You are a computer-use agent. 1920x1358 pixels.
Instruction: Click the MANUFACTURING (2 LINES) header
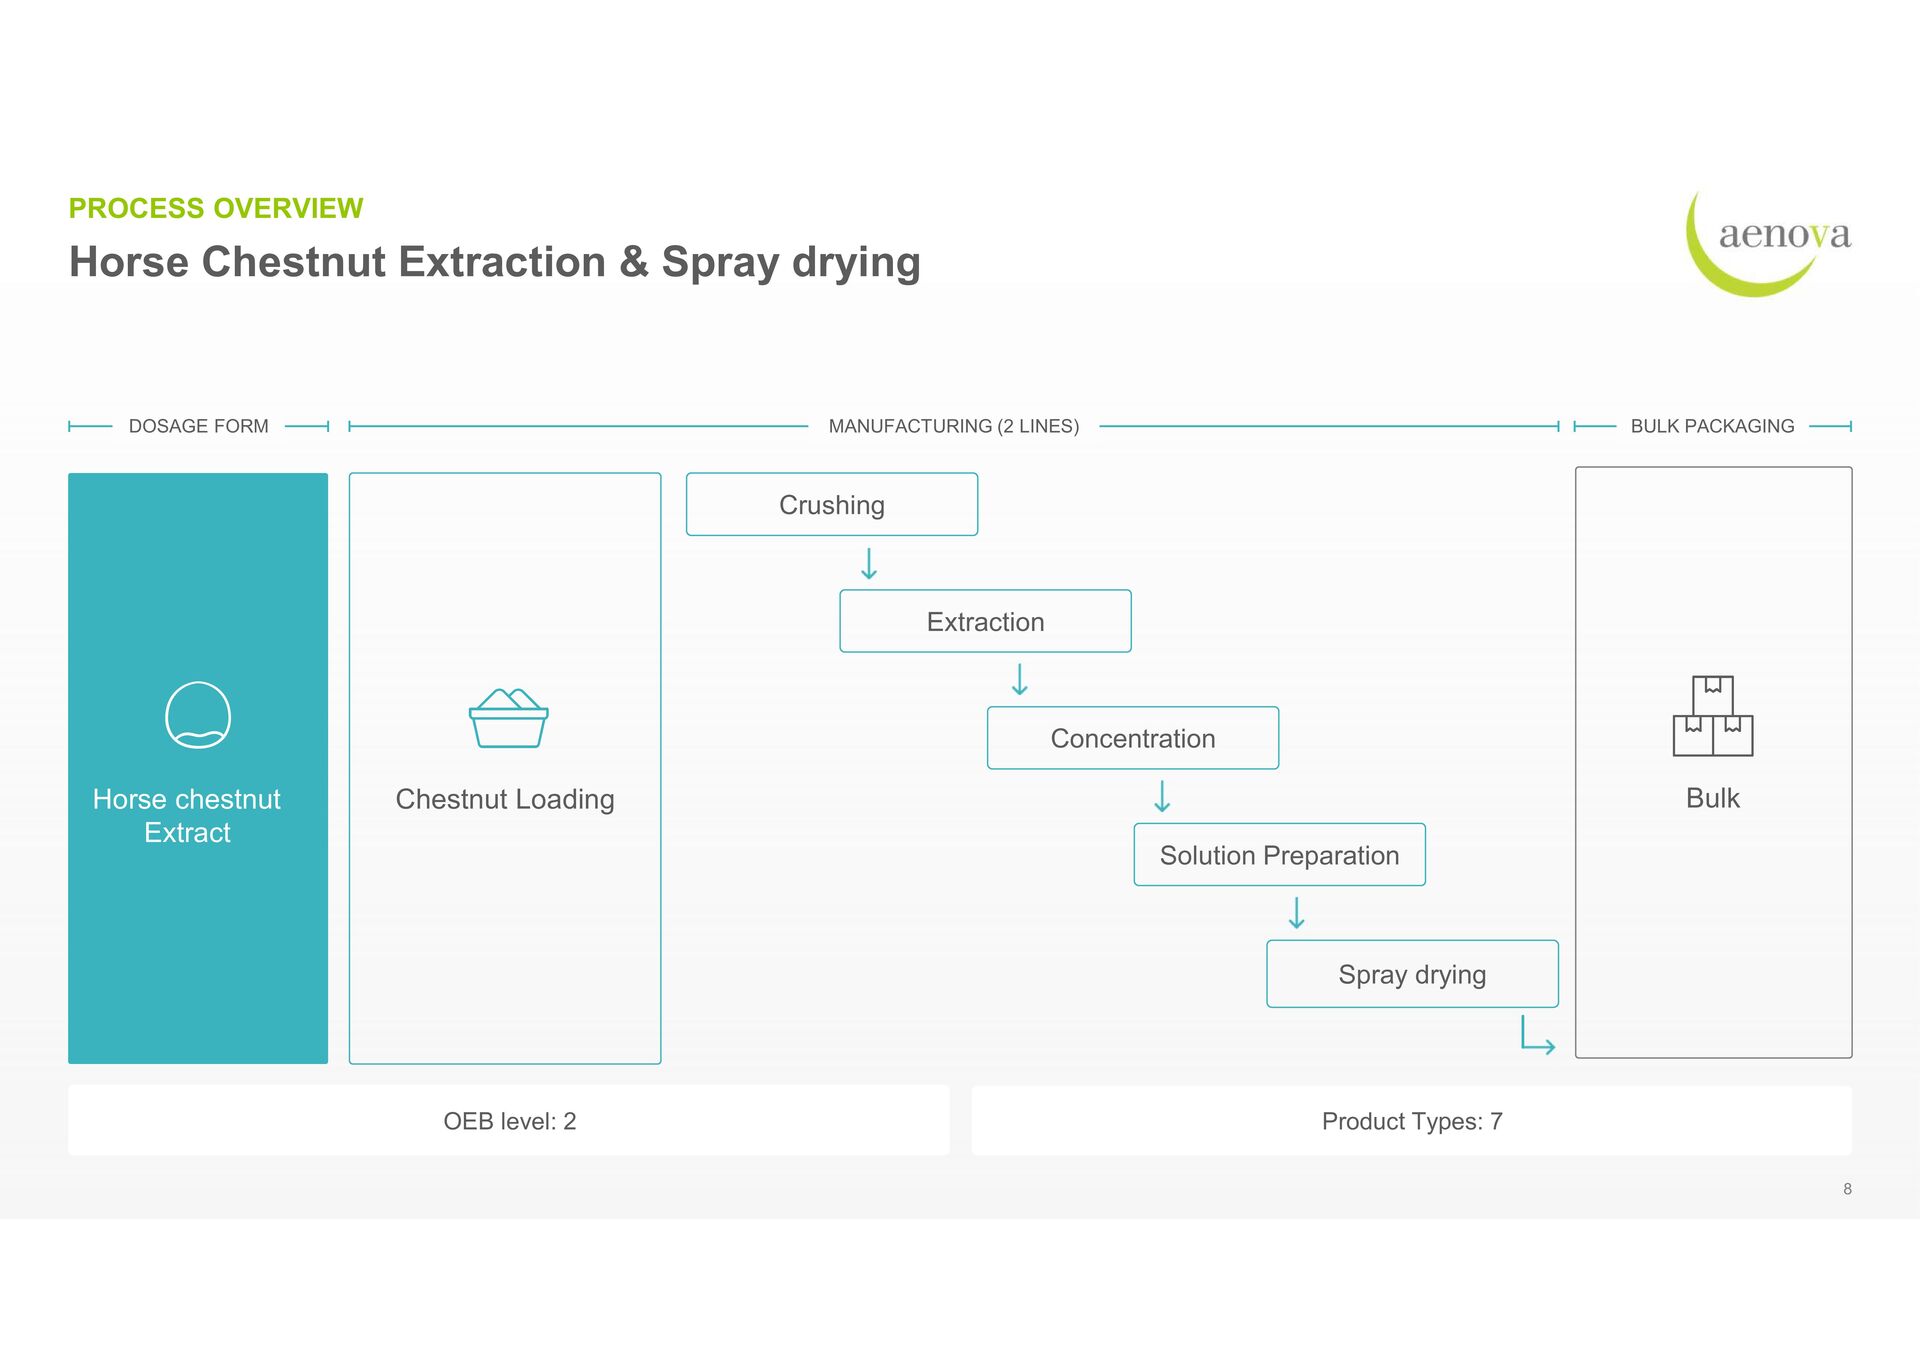click(954, 426)
